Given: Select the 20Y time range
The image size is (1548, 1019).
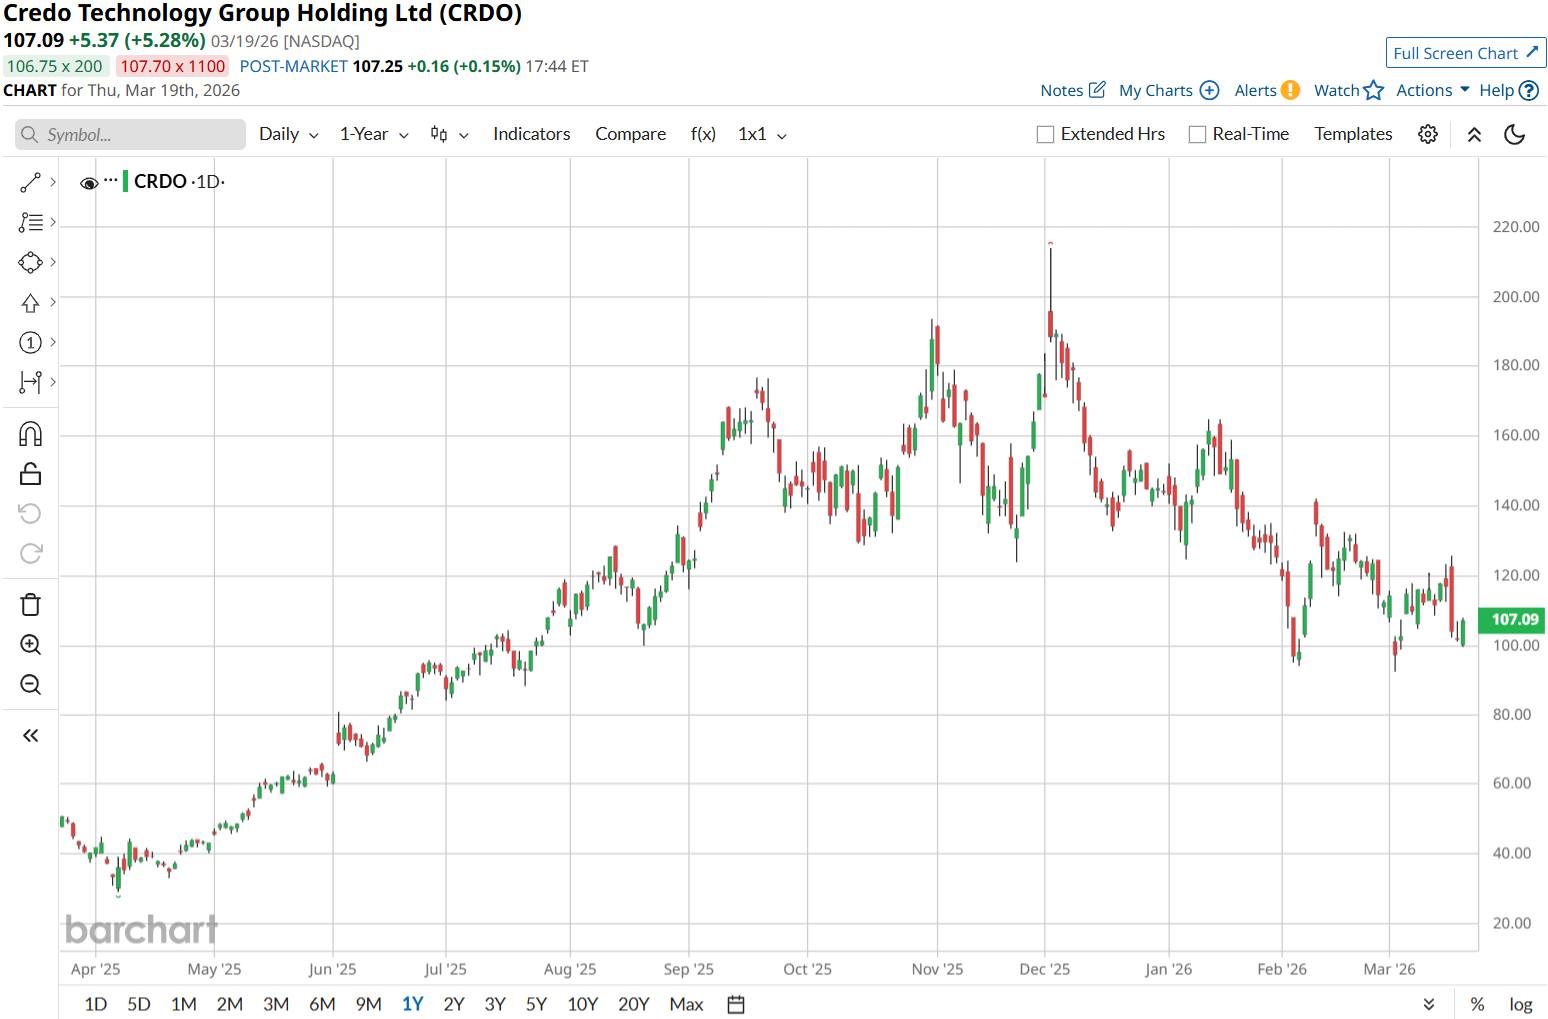Looking at the screenshot, I should pos(634,1004).
